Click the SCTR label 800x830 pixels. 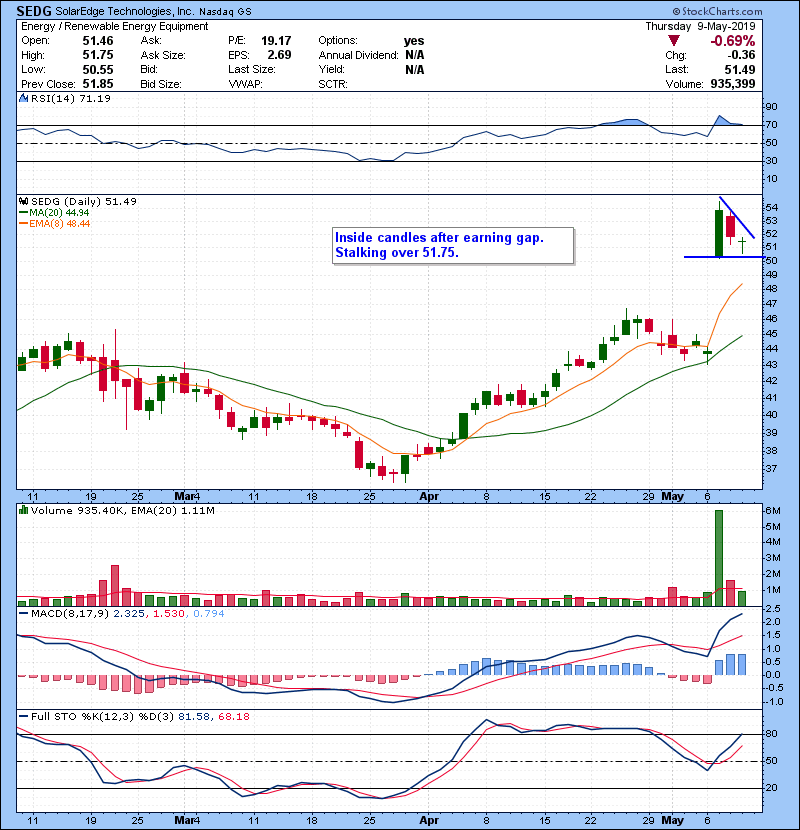(x=333, y=84)
